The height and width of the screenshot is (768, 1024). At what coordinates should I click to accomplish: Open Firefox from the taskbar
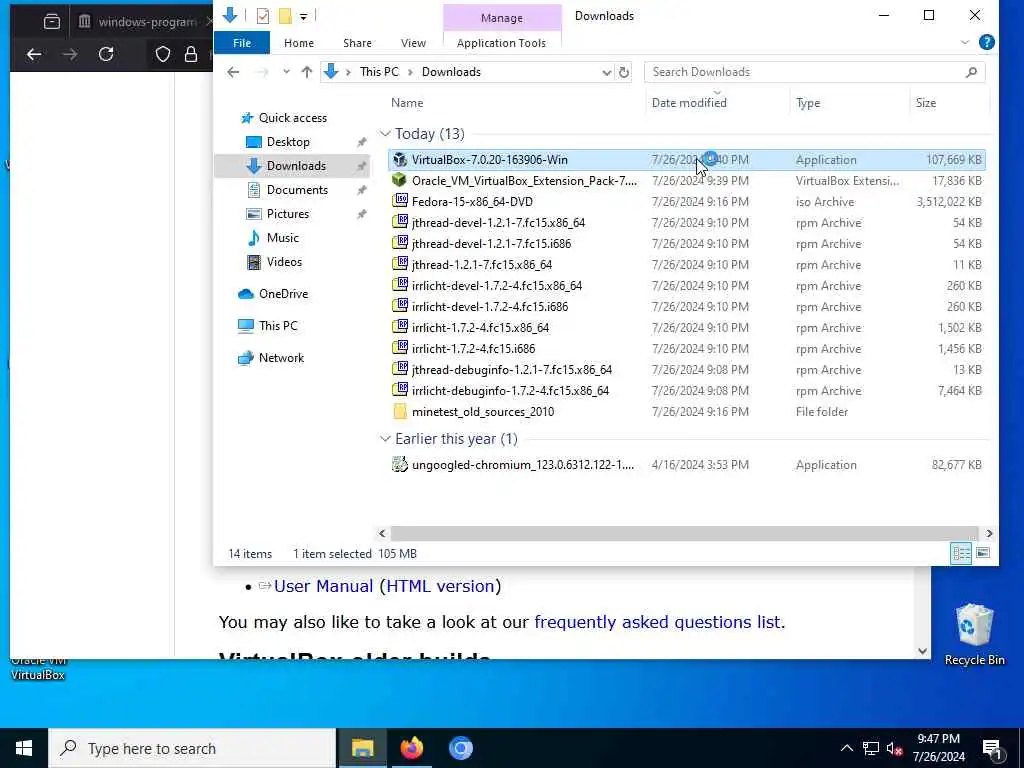(x=411, y=748)
